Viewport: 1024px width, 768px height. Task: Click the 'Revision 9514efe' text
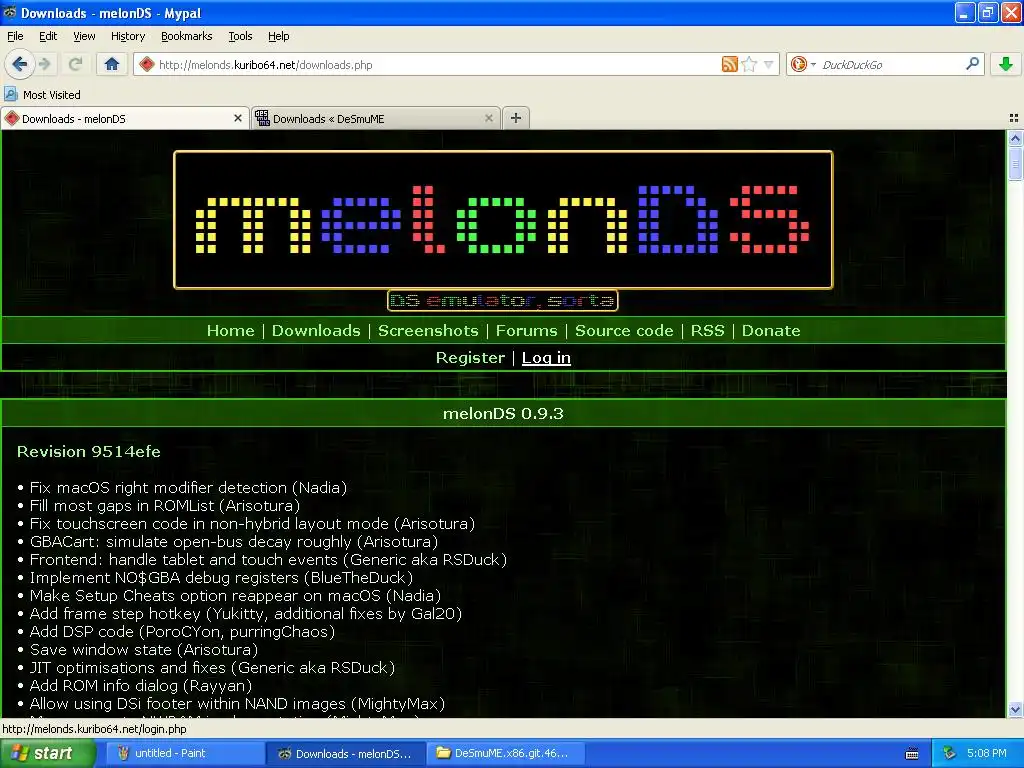[89, 451]
